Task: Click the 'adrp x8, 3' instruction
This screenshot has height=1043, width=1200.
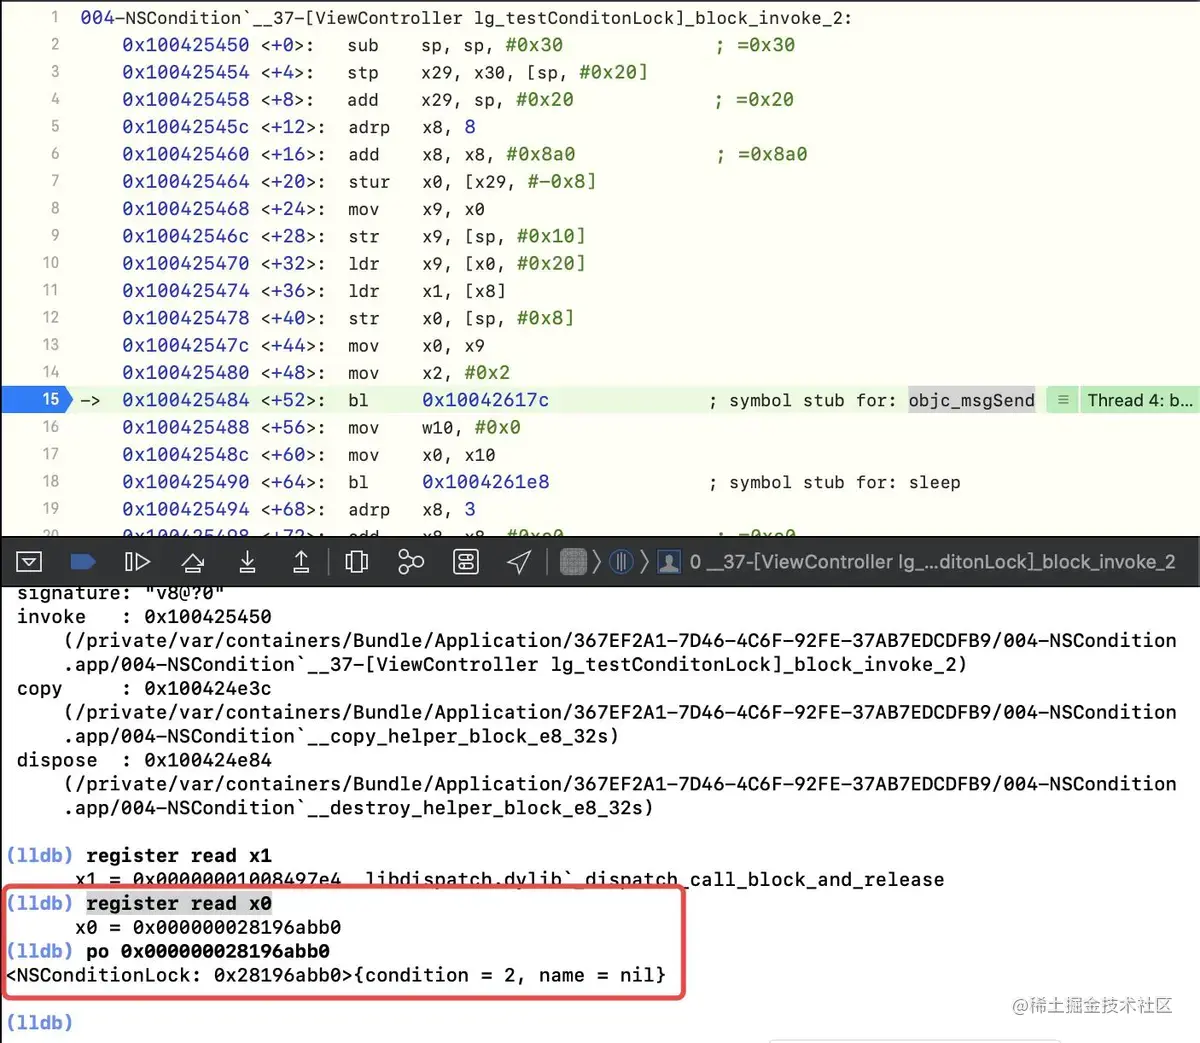Action: [x=412, y=509]
